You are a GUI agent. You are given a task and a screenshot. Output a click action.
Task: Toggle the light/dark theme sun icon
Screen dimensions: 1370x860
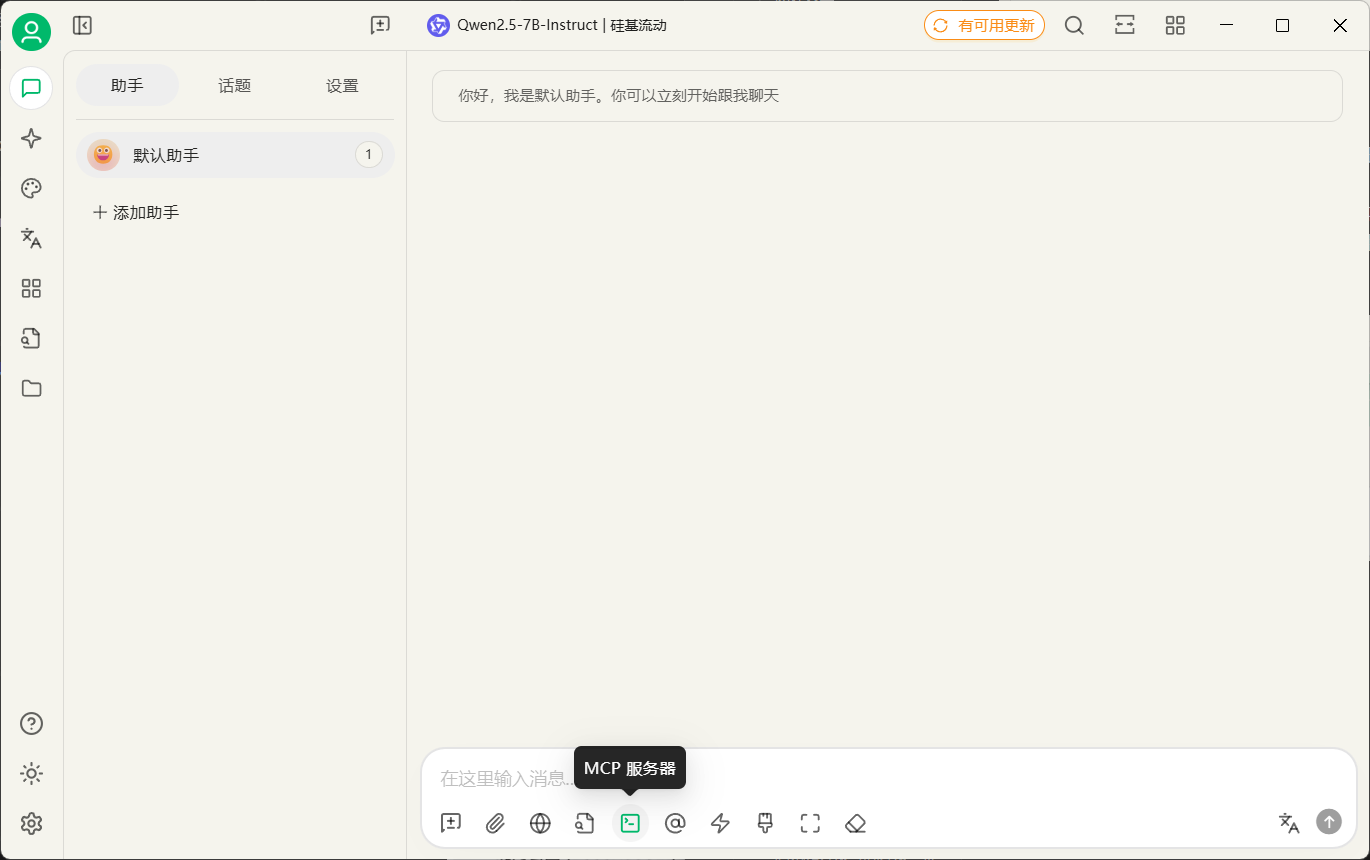[31, 773]
